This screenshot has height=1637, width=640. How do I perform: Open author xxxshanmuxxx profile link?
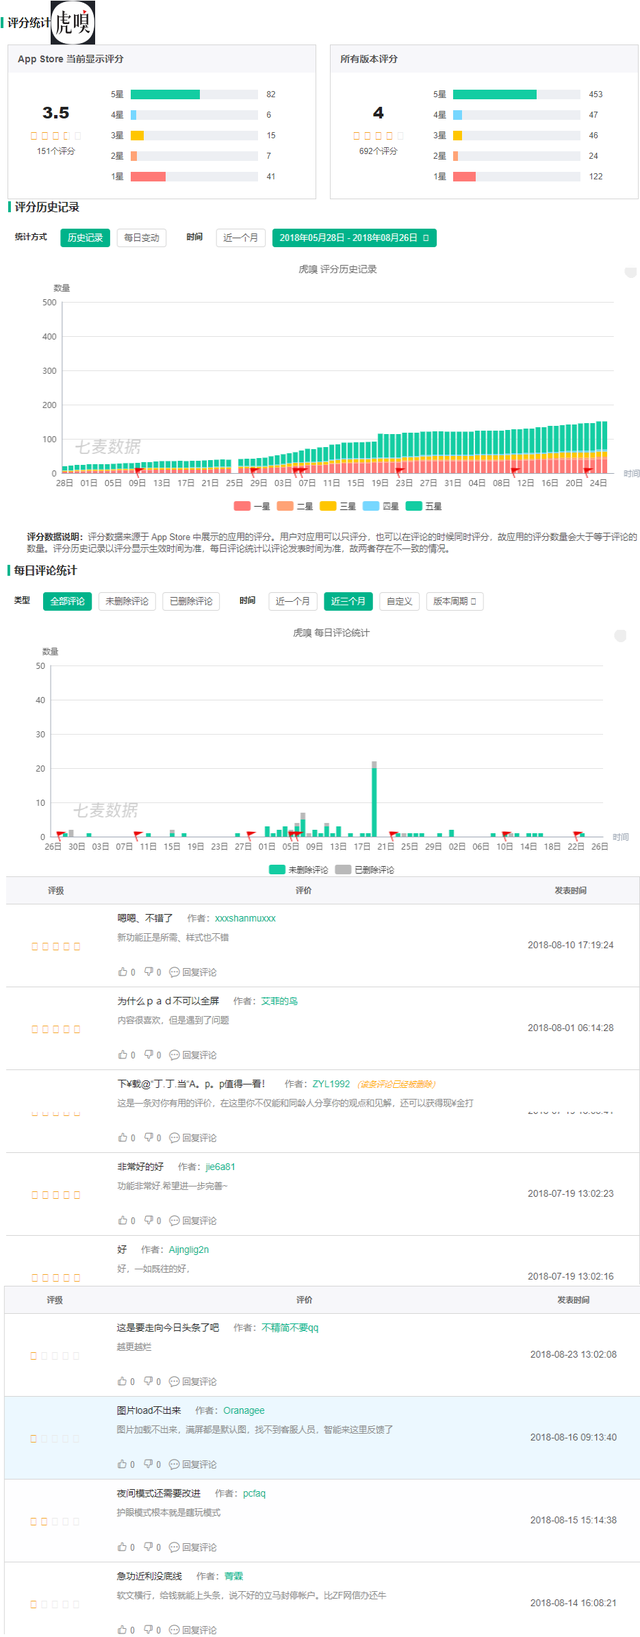(x=245, y=918)
